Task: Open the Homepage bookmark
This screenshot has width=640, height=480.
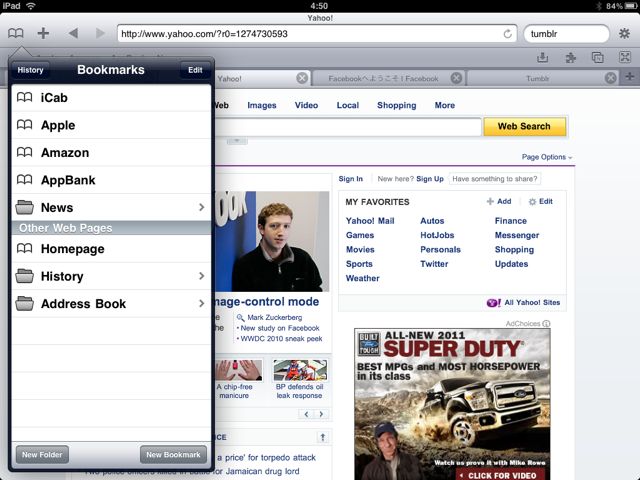Action: coord(111,249)
